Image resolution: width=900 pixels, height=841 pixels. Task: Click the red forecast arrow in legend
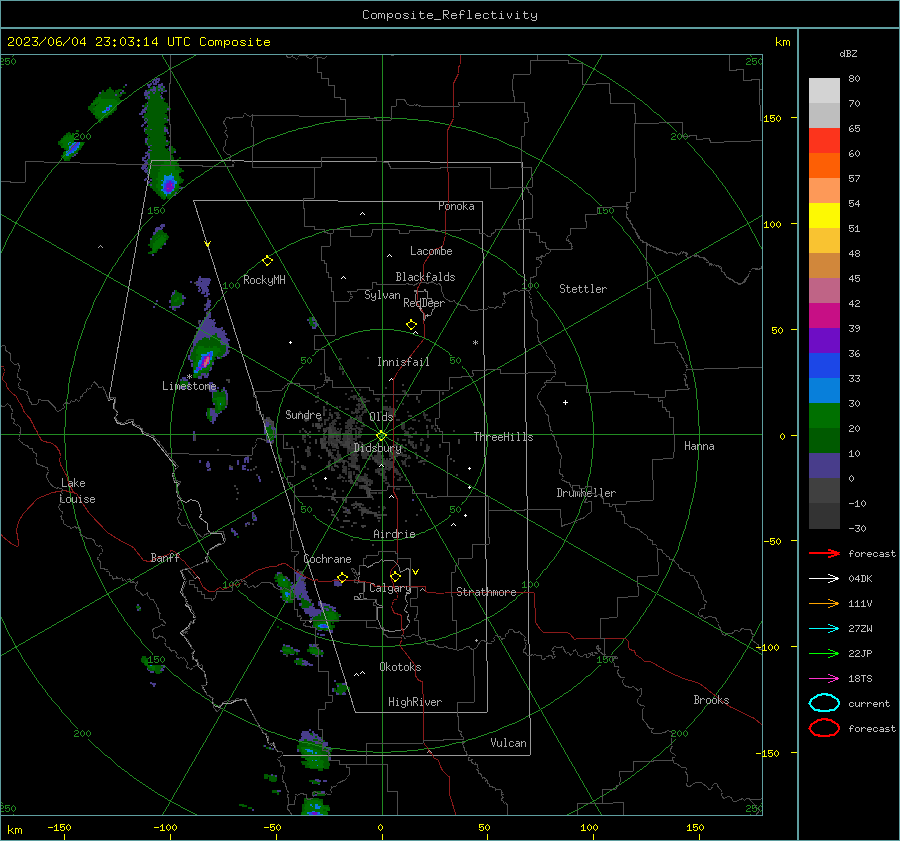pos(824,553)
